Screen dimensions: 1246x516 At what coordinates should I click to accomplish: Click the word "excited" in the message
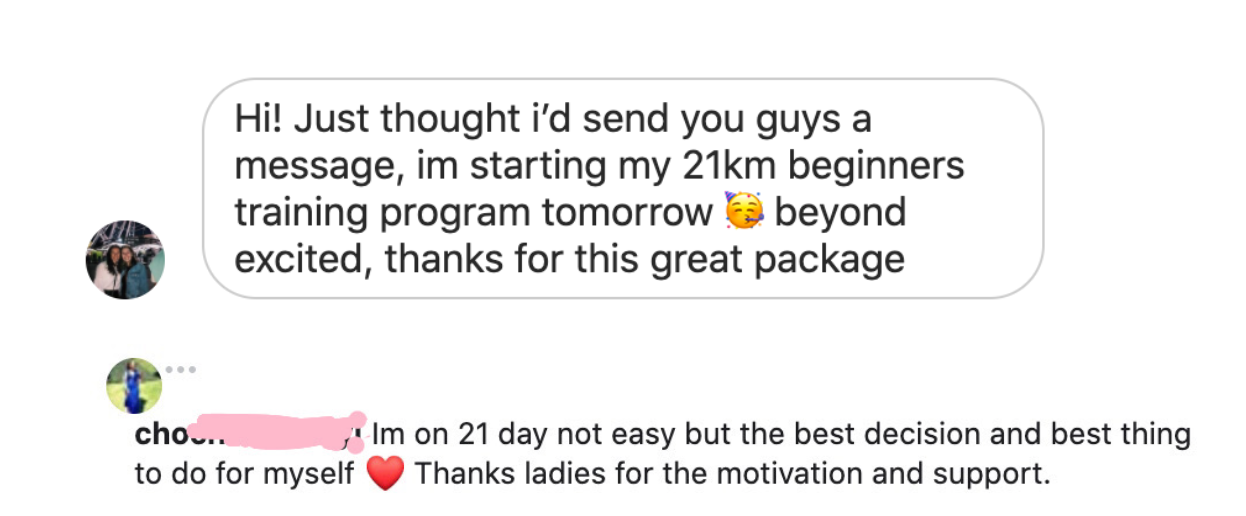pos(302,259)
